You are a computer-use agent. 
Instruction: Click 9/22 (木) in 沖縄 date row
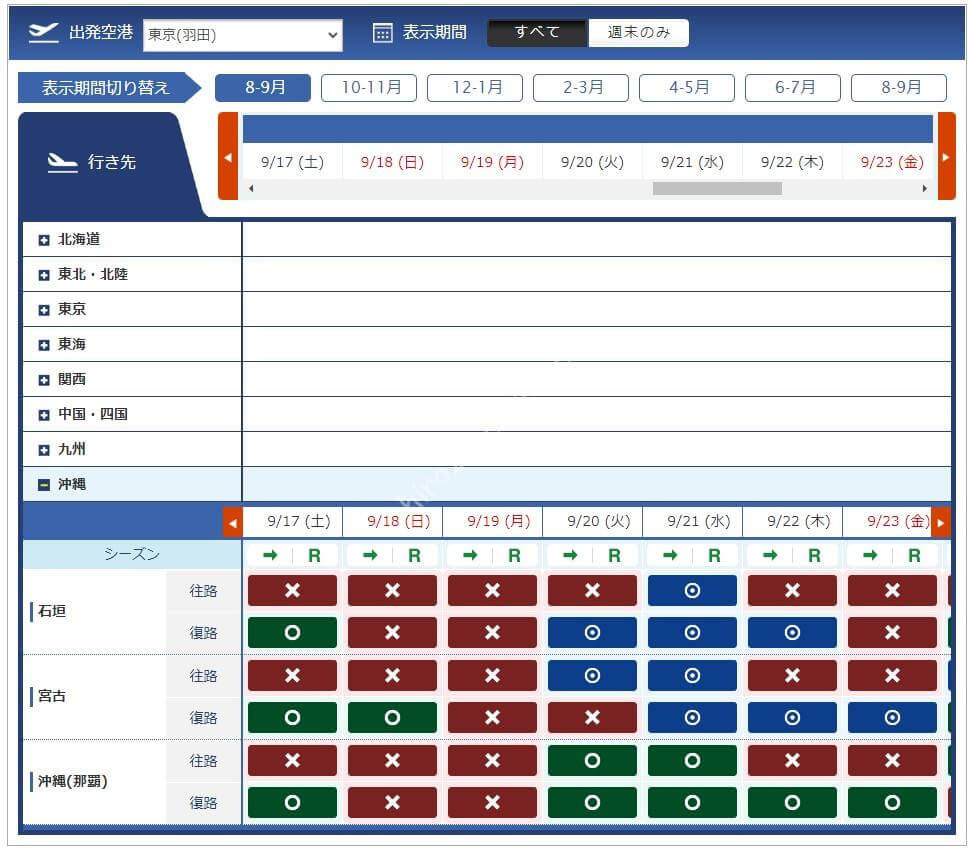(x=798, y=521)
